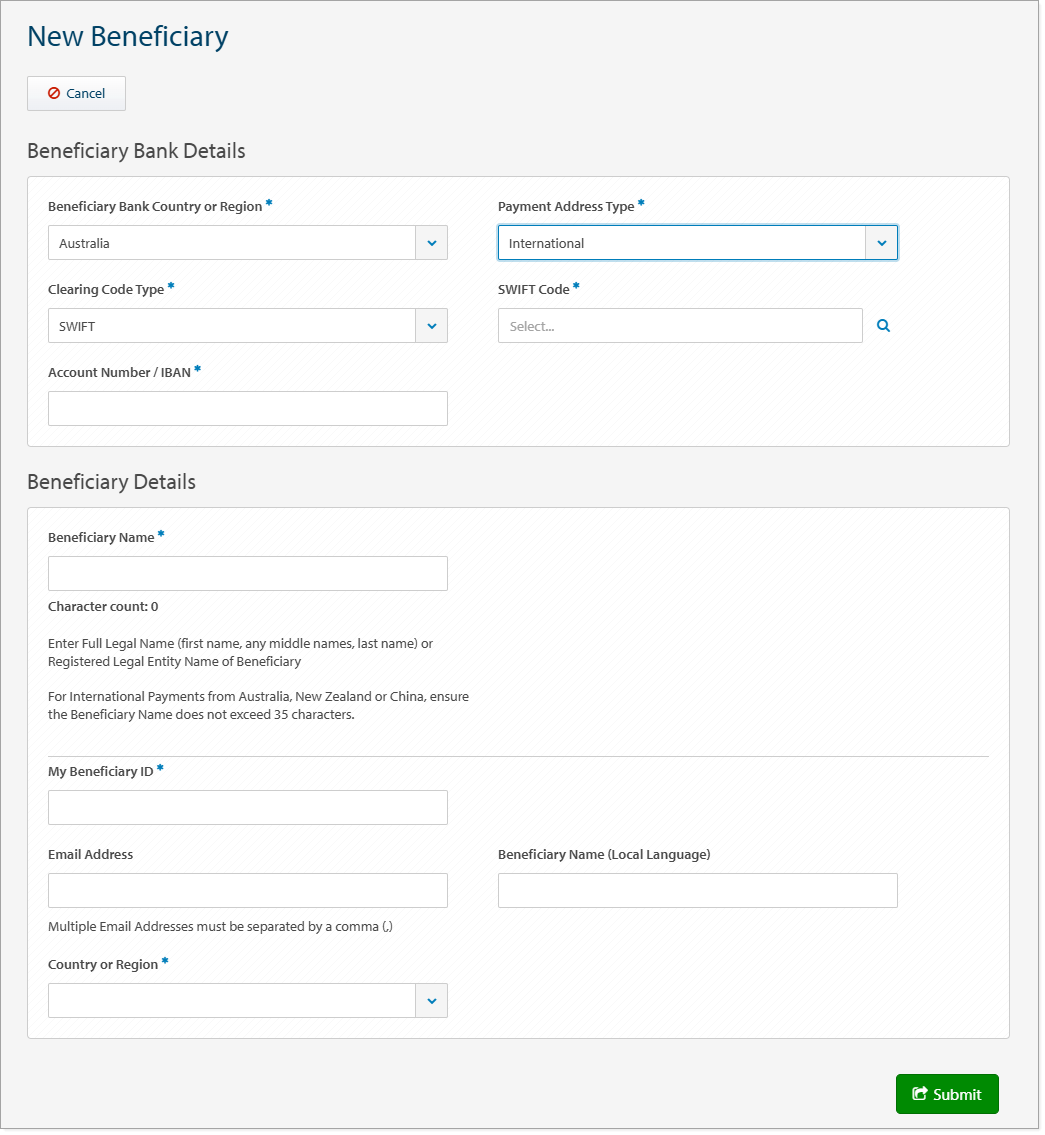Click the My Beneficiary ID field

click(x=247, y=807)
